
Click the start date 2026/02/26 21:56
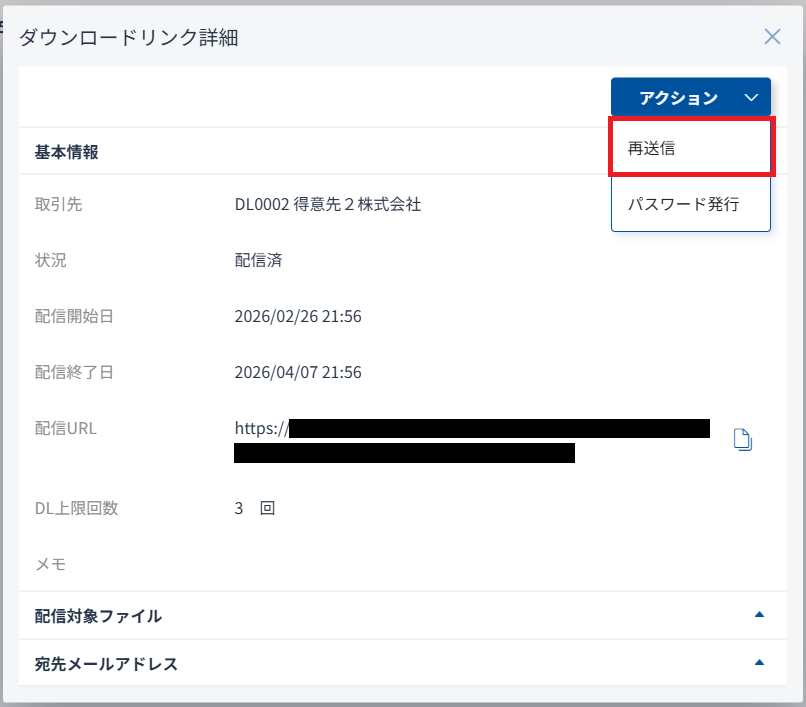coord(297,316)
